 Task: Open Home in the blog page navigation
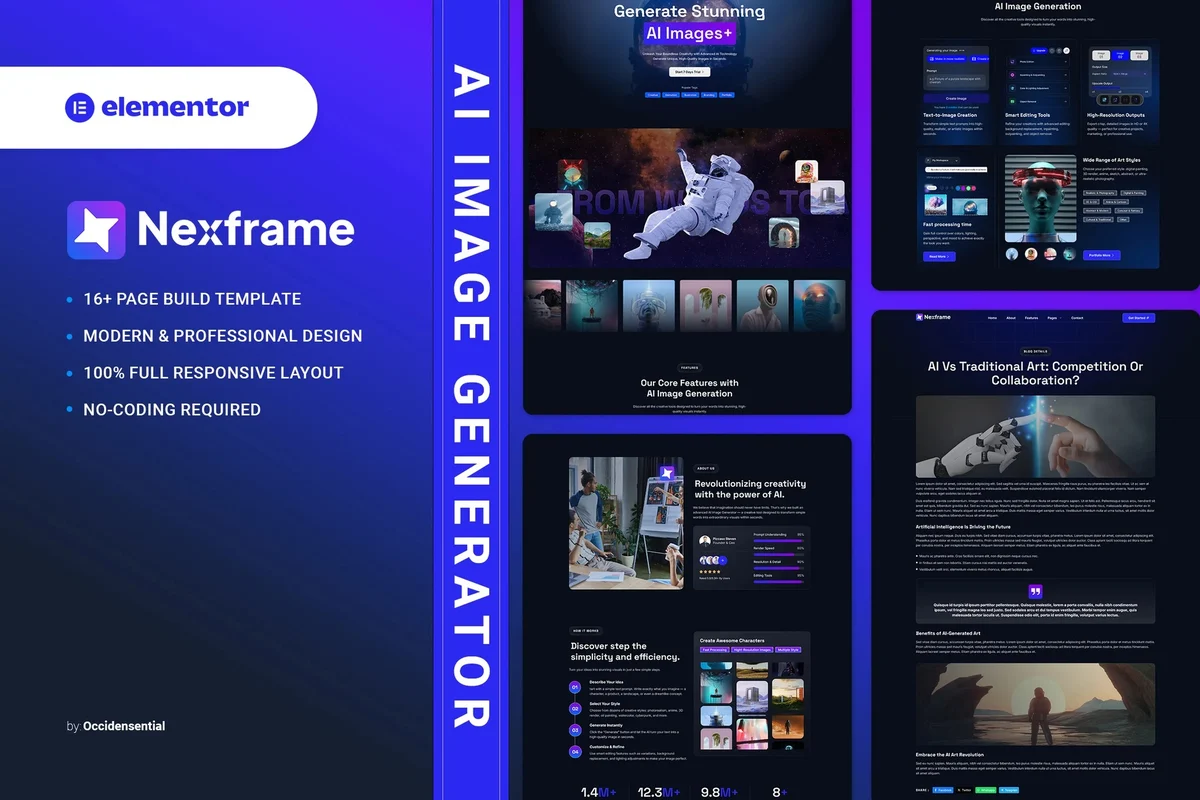coord(992,318)
